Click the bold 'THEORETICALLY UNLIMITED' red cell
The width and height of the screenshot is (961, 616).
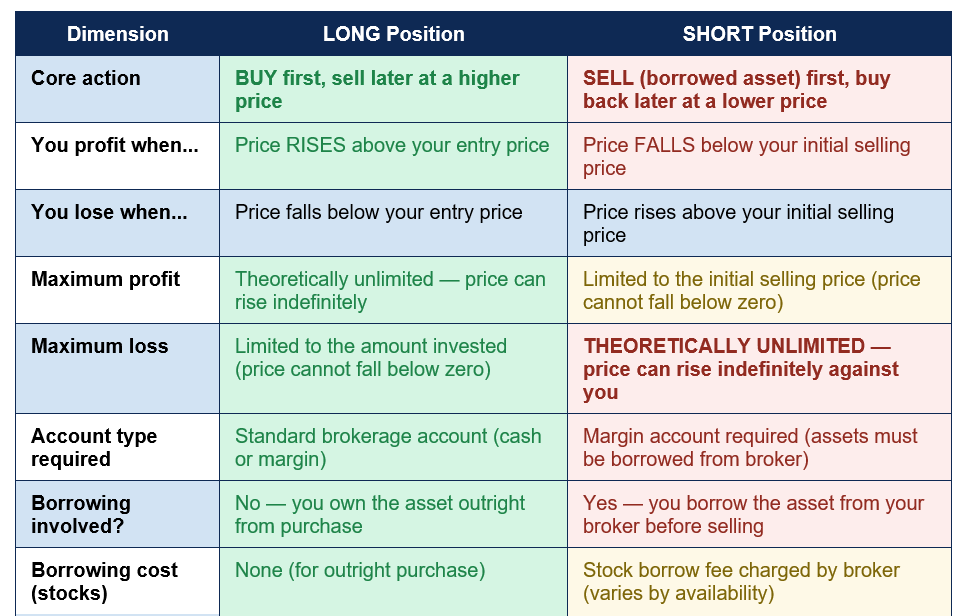coord(759,368)
